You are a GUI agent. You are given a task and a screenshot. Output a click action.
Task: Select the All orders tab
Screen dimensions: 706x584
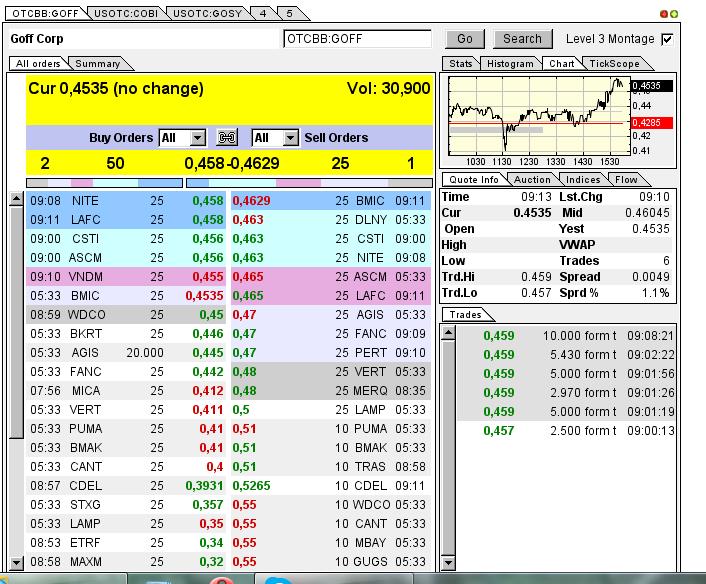click(x=38, y=63)
